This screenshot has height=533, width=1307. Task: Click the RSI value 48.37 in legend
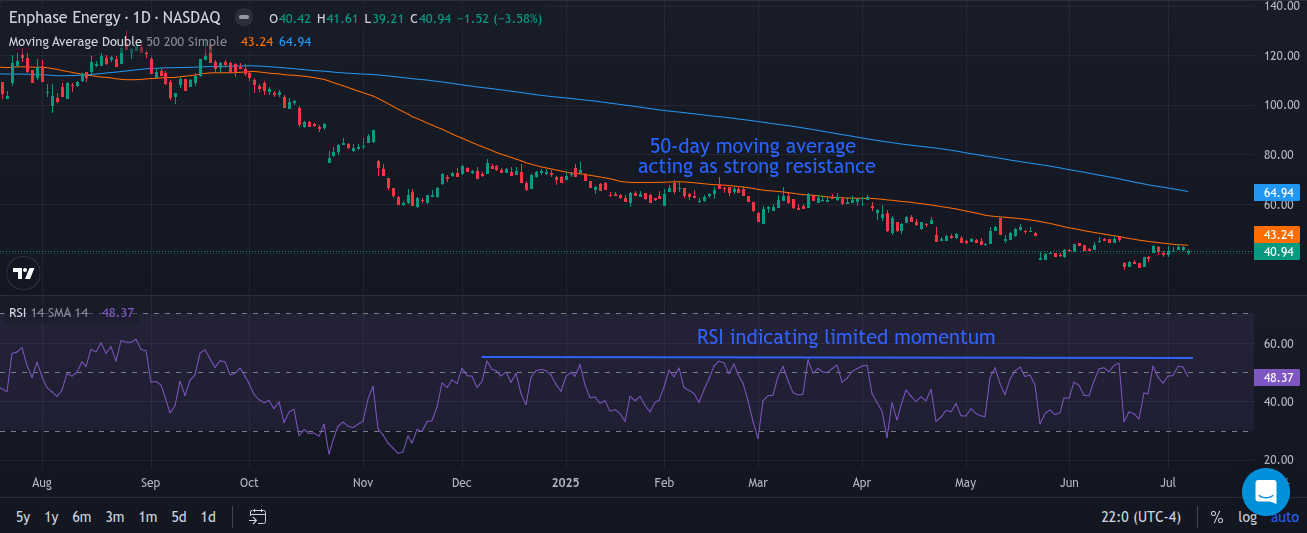click(x=117, y=313)
